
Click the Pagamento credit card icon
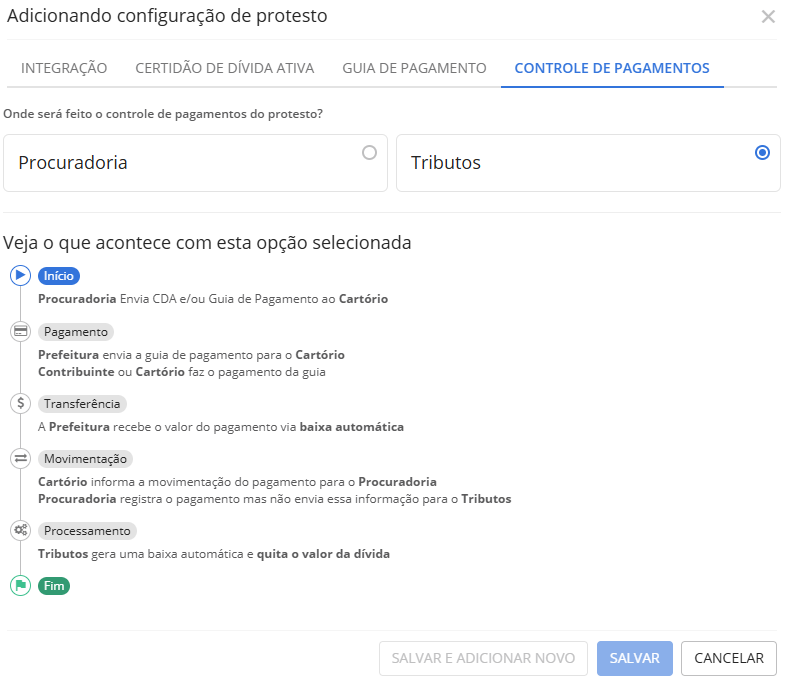[20, 331]
